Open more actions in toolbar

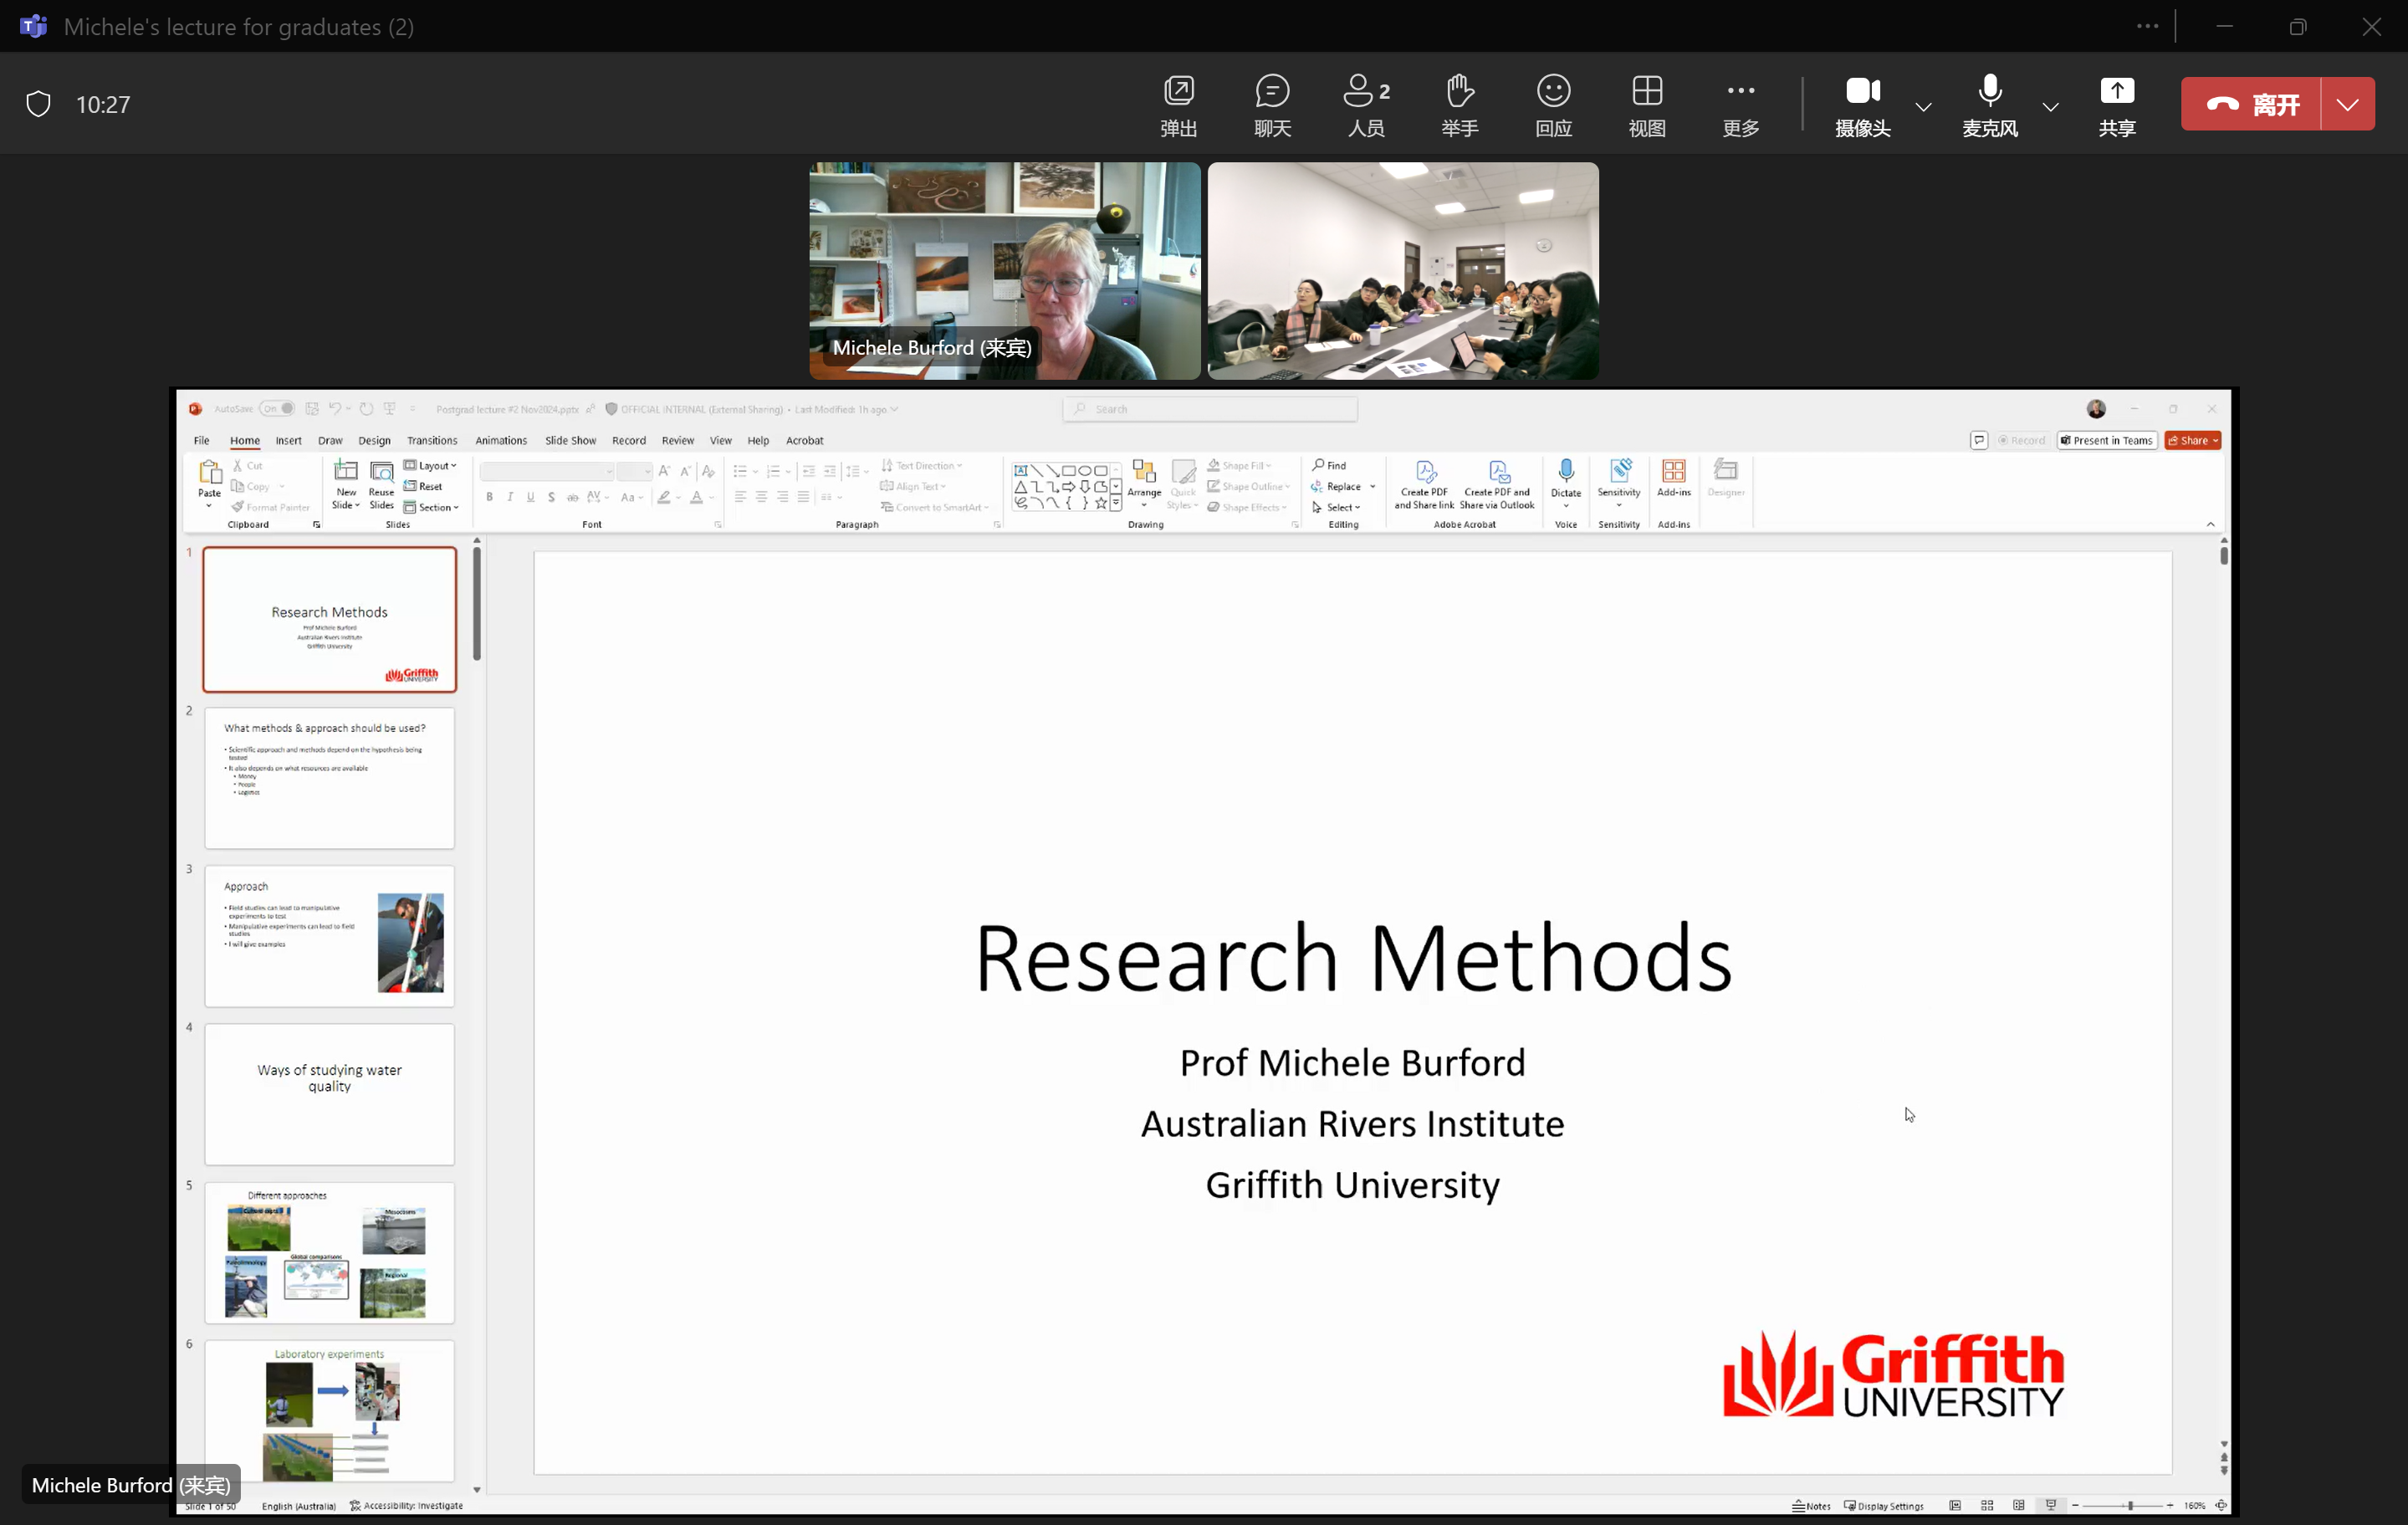pos(1740,104)
